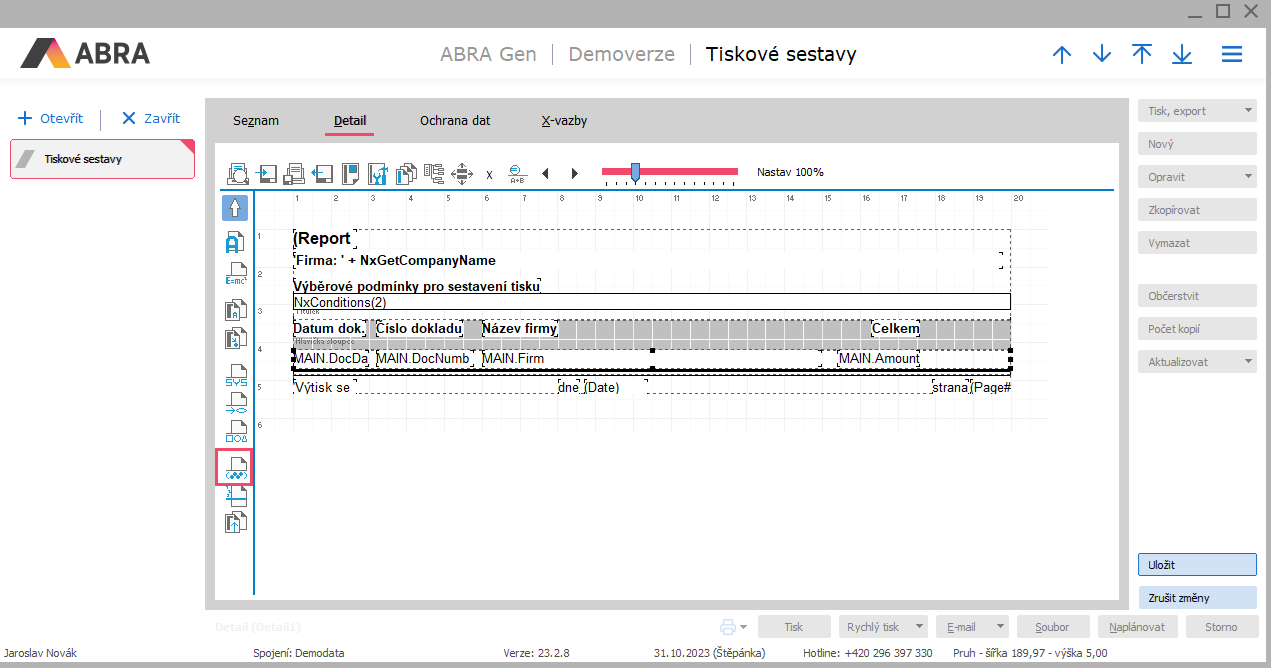Select the arrow pointer tool in left palette
Screen dimensions: 1271x668
click(x=235, y=208)
